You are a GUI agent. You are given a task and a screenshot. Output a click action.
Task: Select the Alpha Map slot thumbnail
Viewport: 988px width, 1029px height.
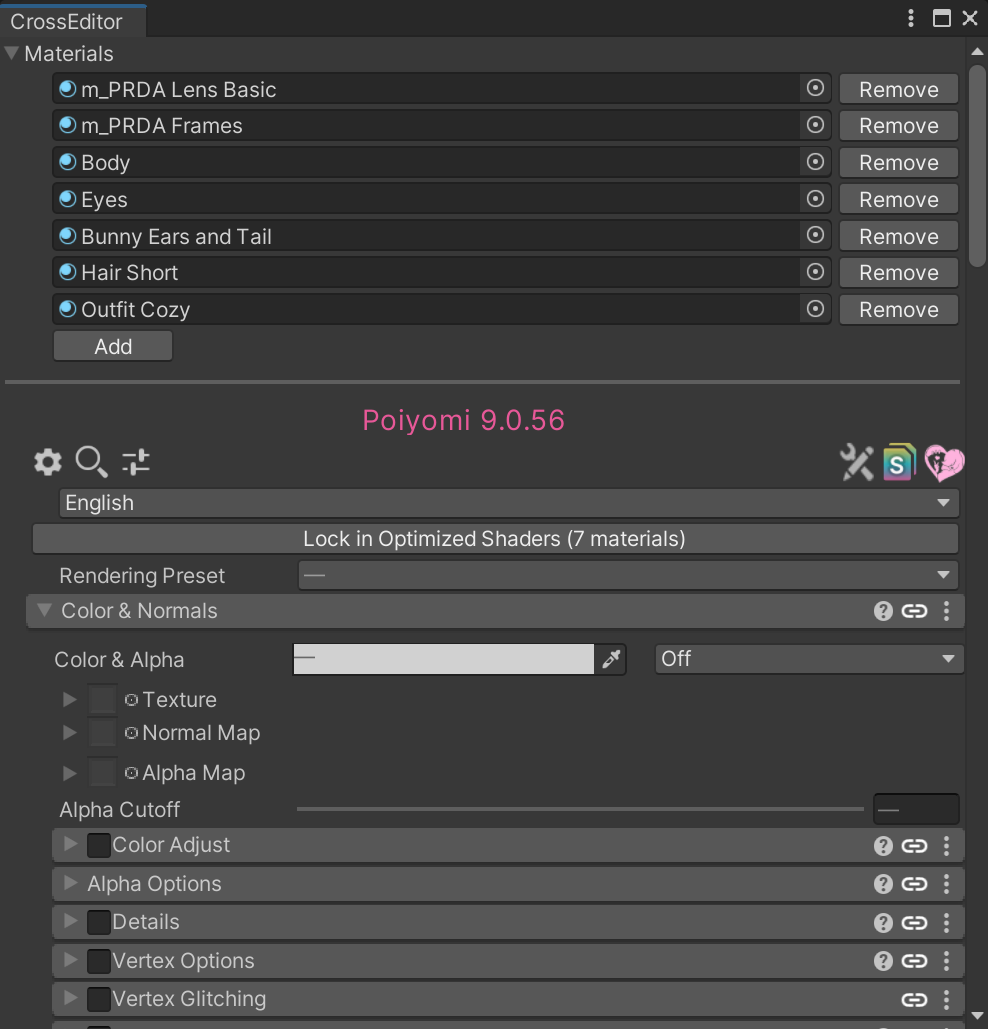point(102,772)
